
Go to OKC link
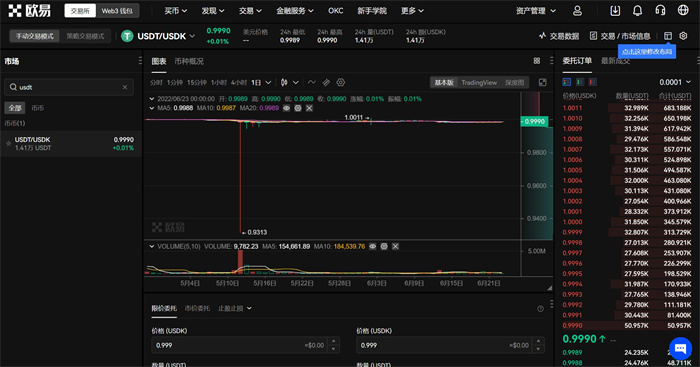coord(336,11)
